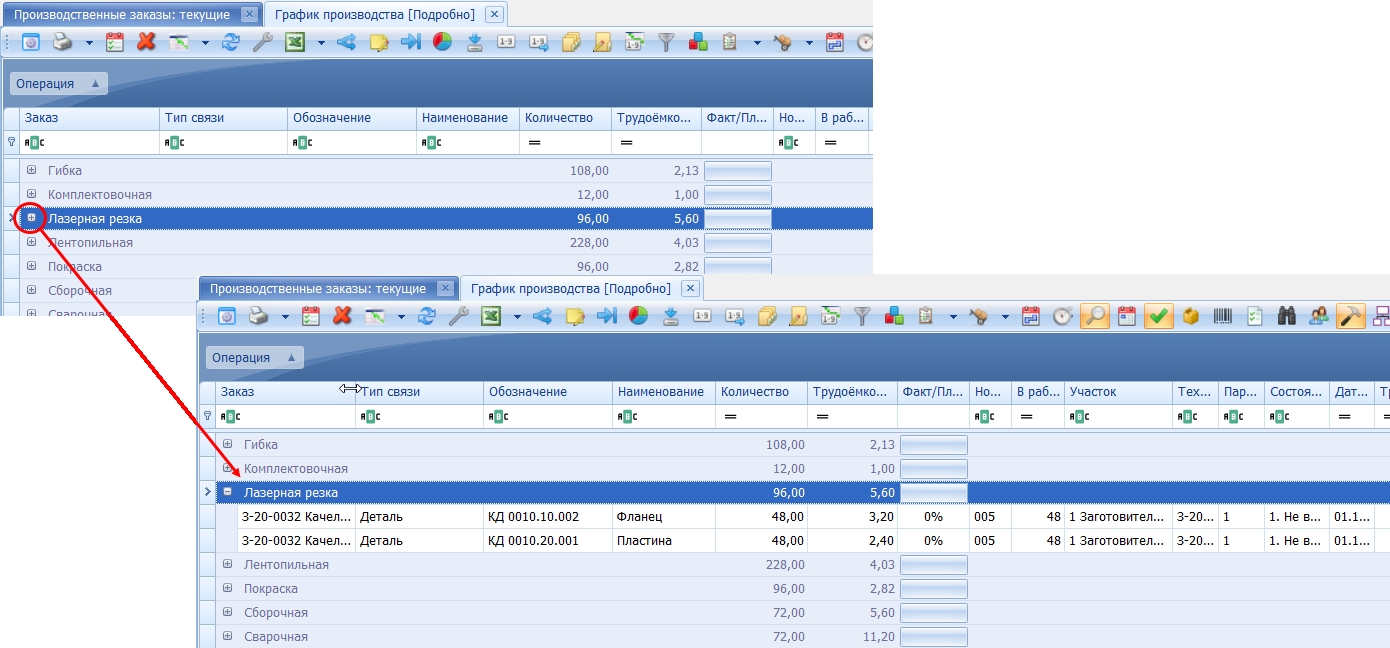This screenshot has height=648, width=1390.
Task: Click the barcode icon in front window toolbar
Action: coord(1223,316)
